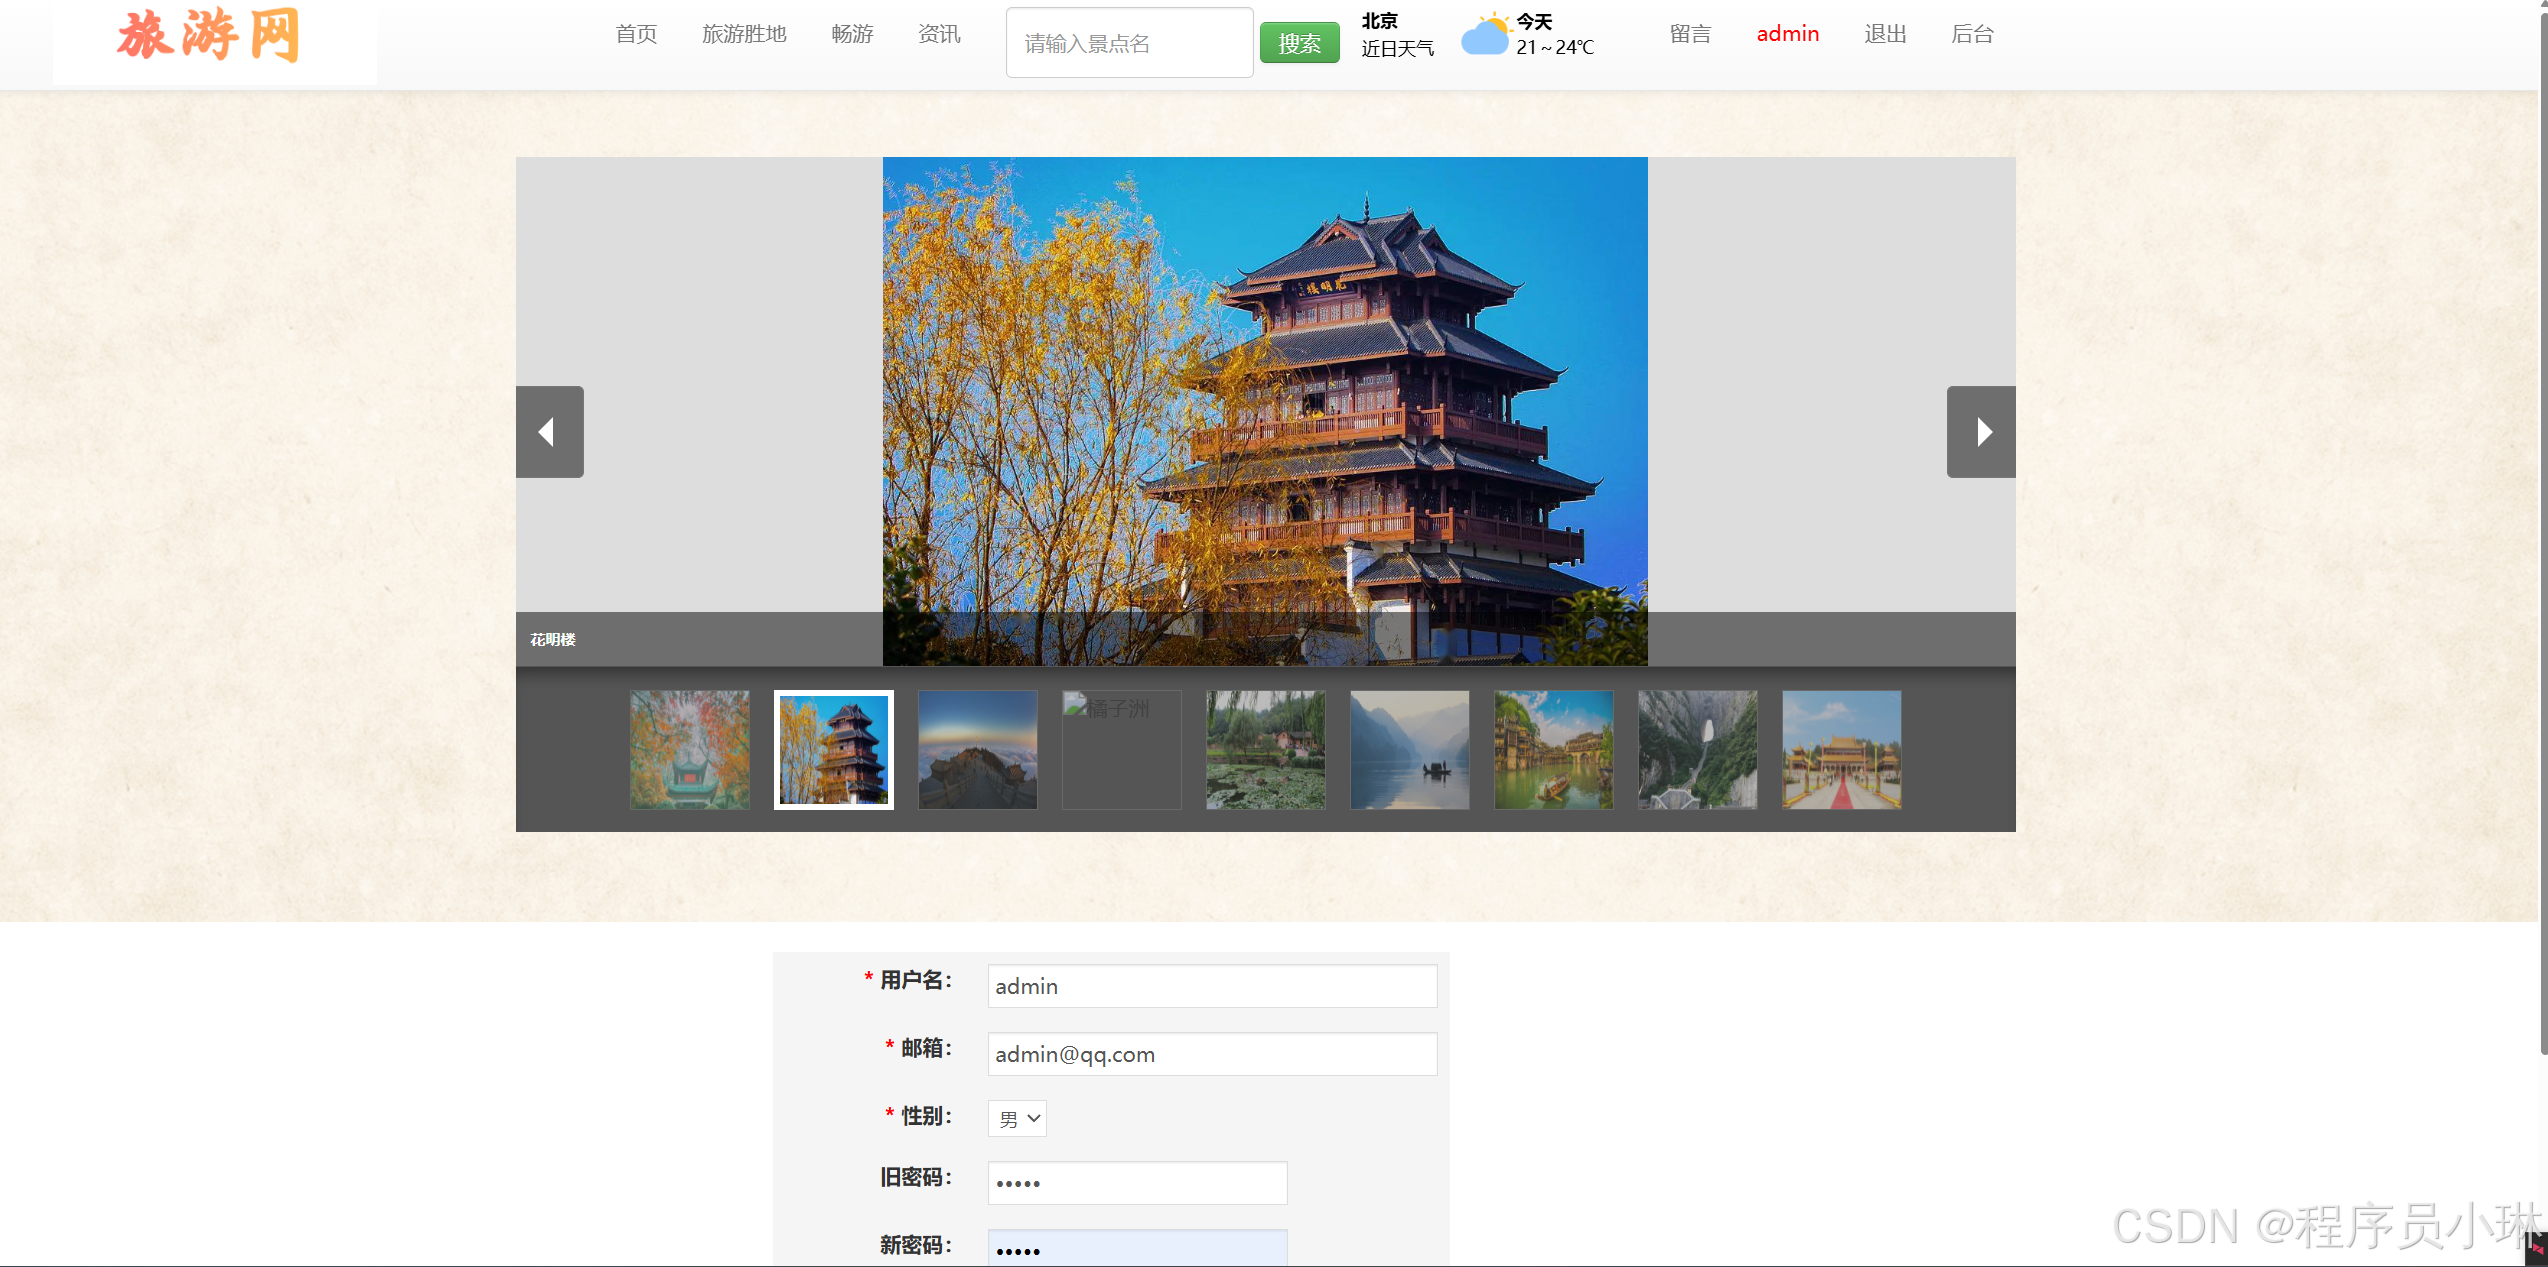Click the weather icon next to 今天

(1486, 33)
